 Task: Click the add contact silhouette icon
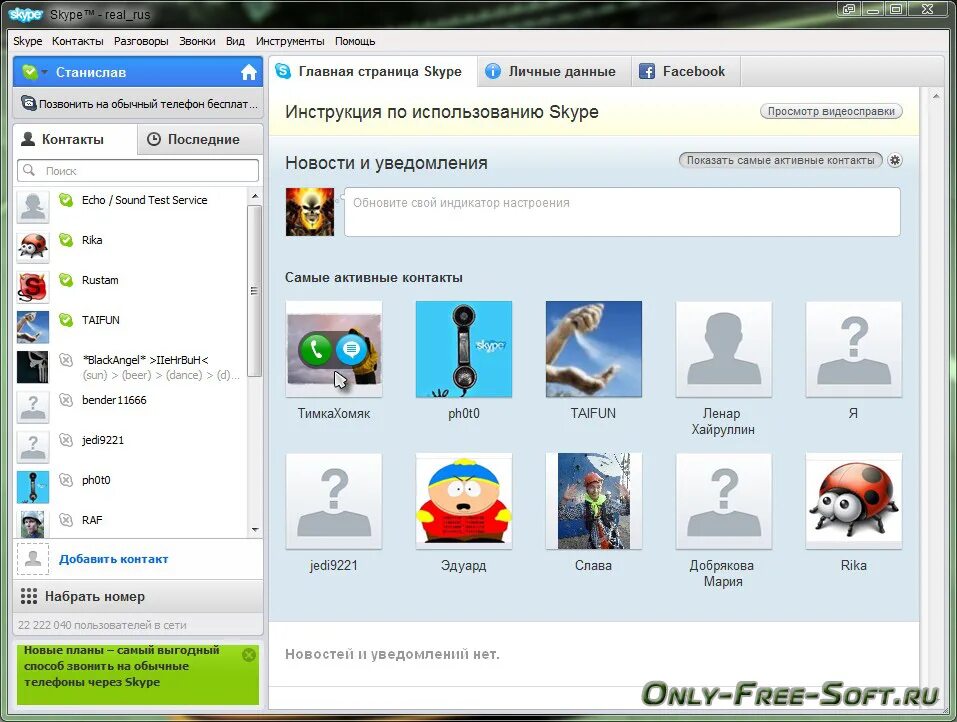(x=33, y=558)
